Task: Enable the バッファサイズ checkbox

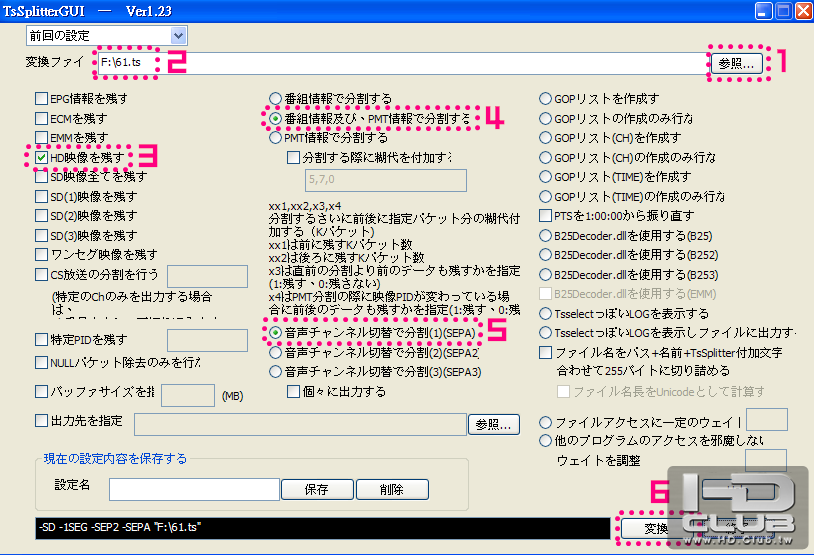Action: click(42, 391)
